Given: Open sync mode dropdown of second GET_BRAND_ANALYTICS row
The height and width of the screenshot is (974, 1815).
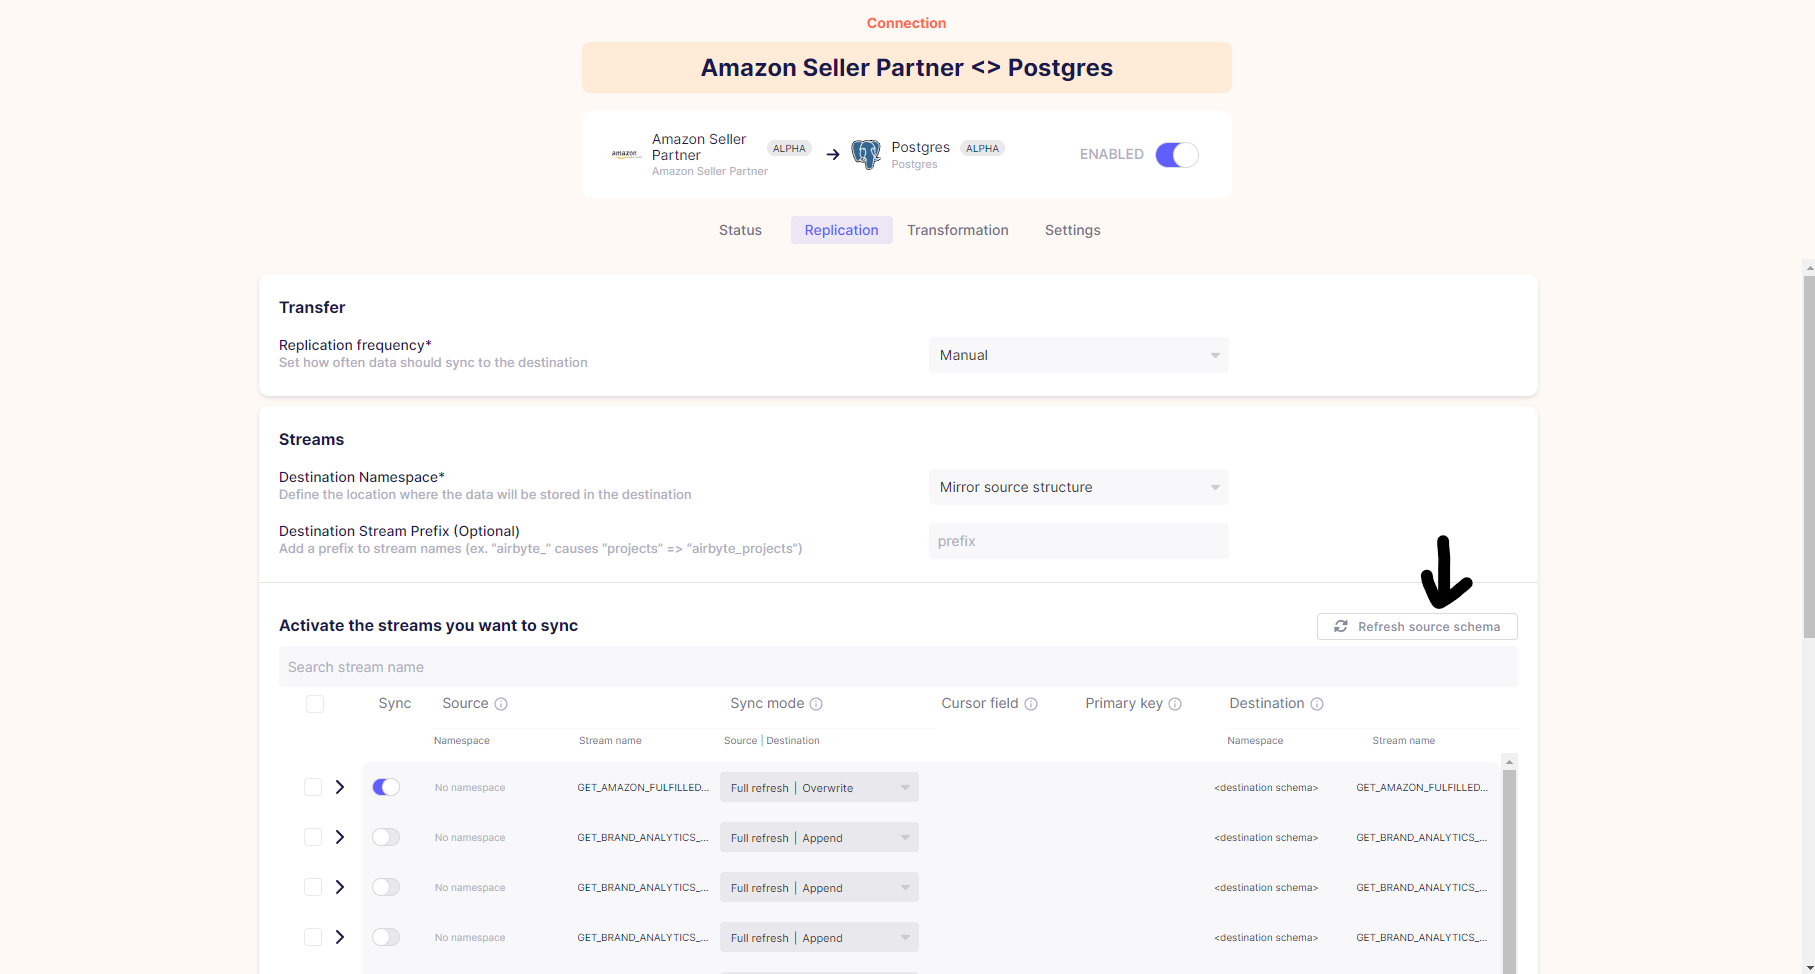Looking at the screenshot, I should (819, 887).
